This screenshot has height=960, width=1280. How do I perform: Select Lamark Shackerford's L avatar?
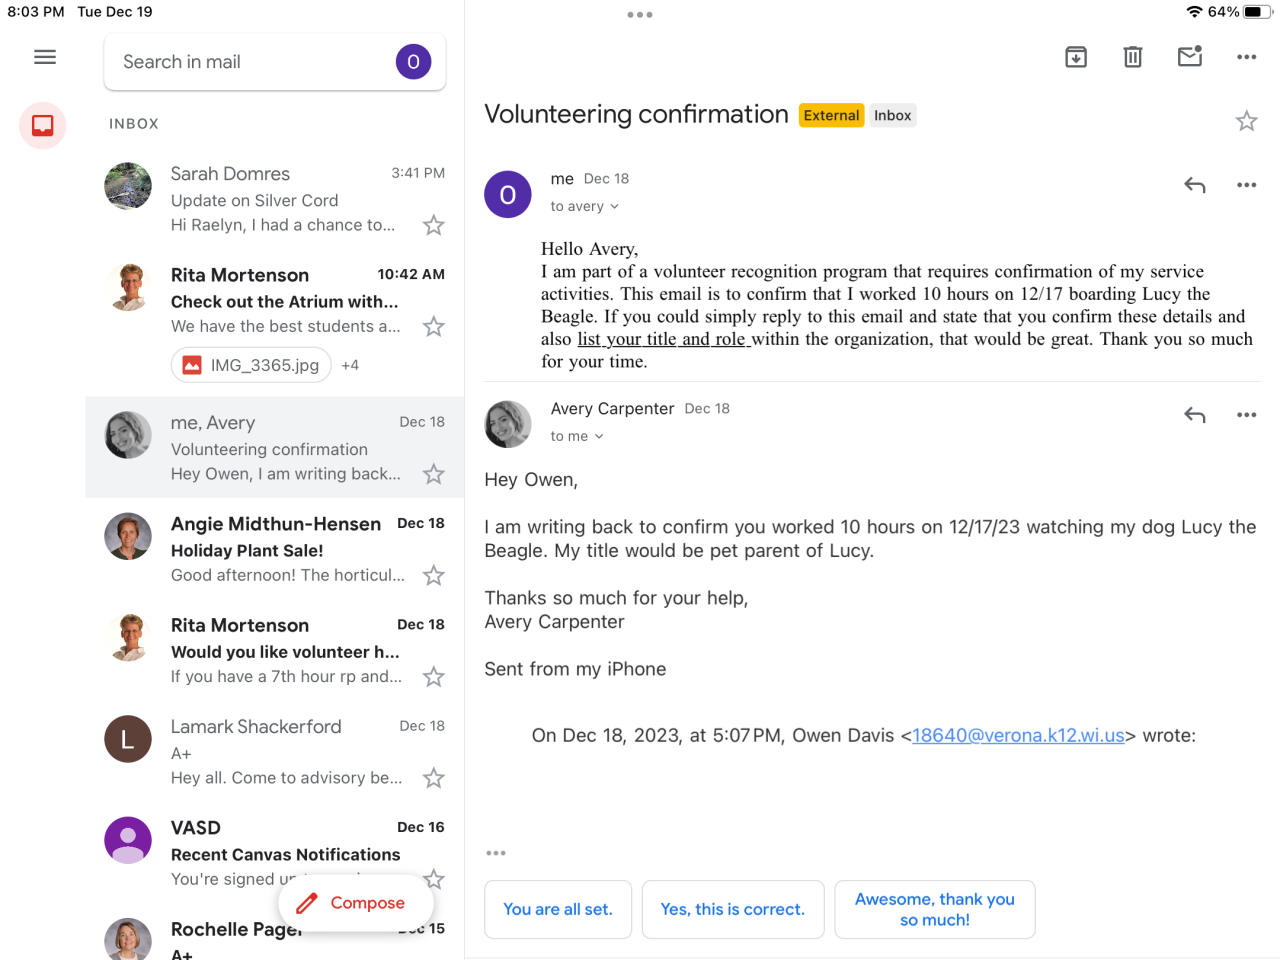click(x=128, y=739)
